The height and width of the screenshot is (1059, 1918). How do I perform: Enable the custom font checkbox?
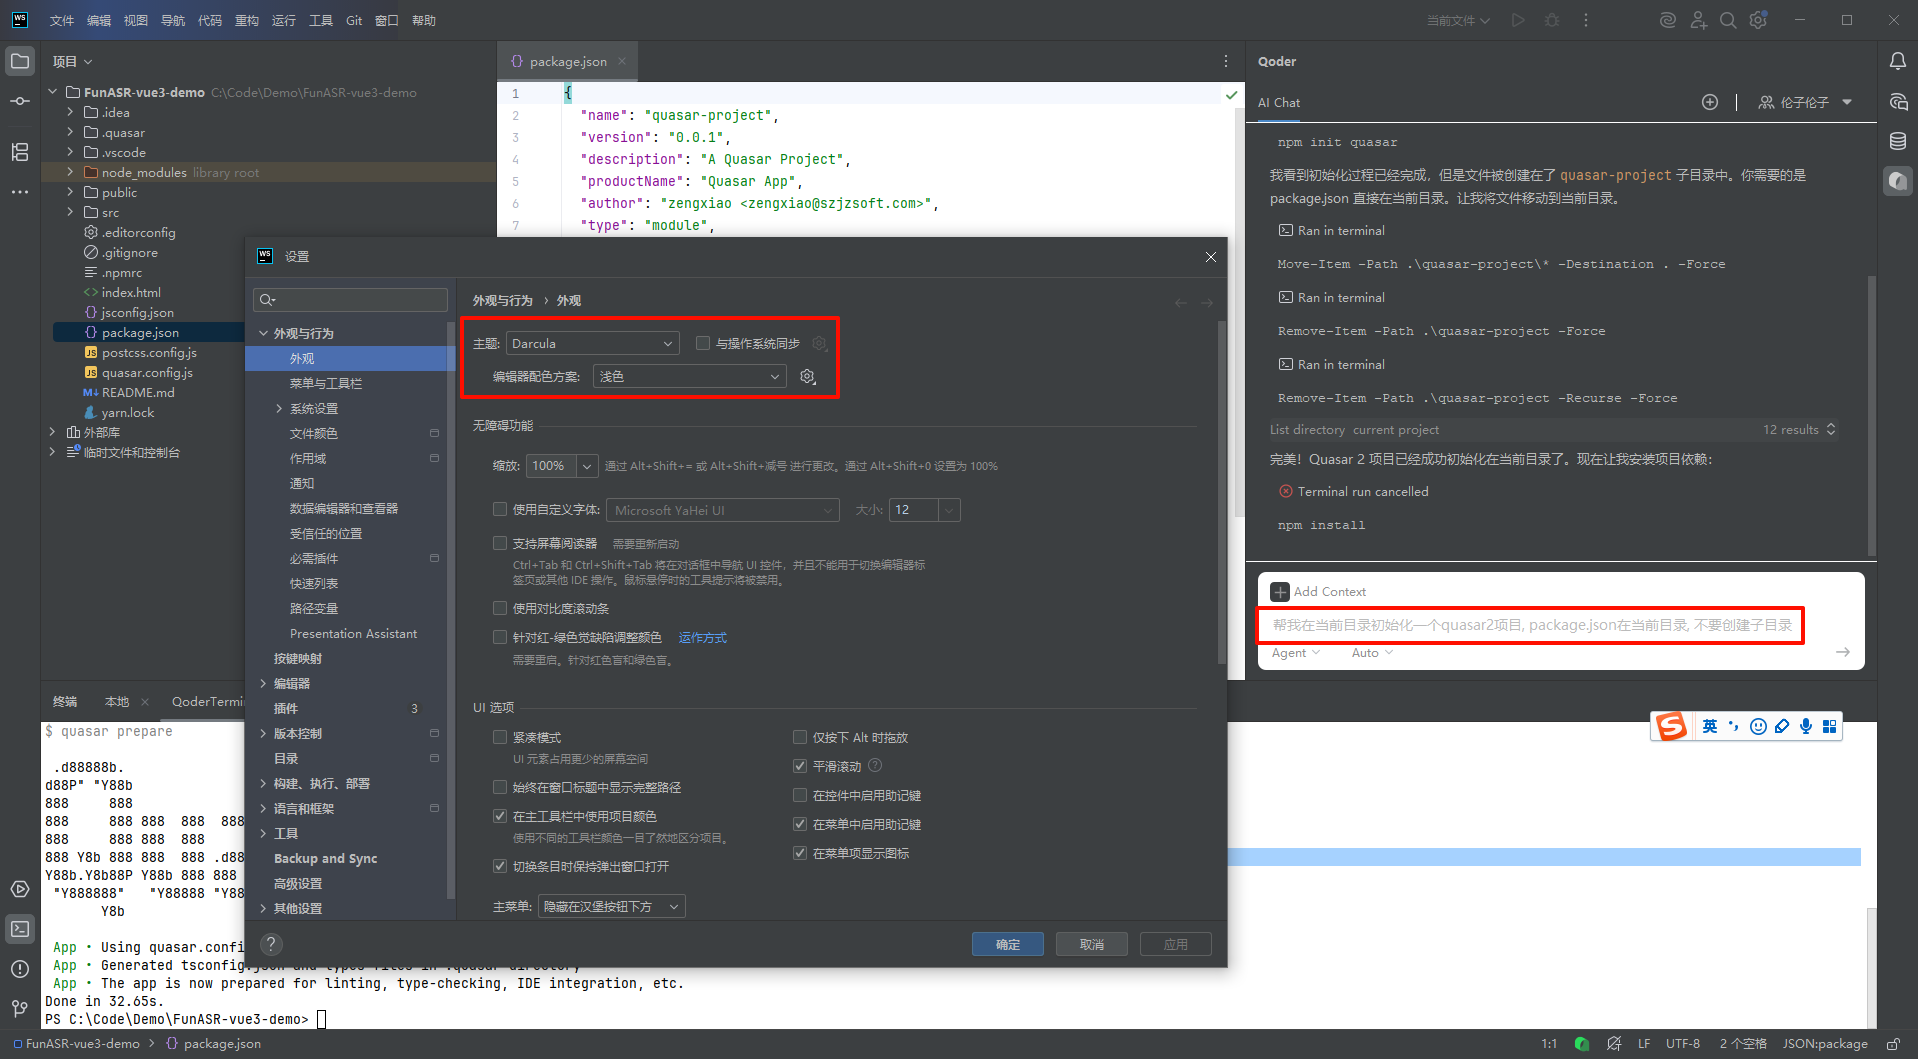pos(500,510)
